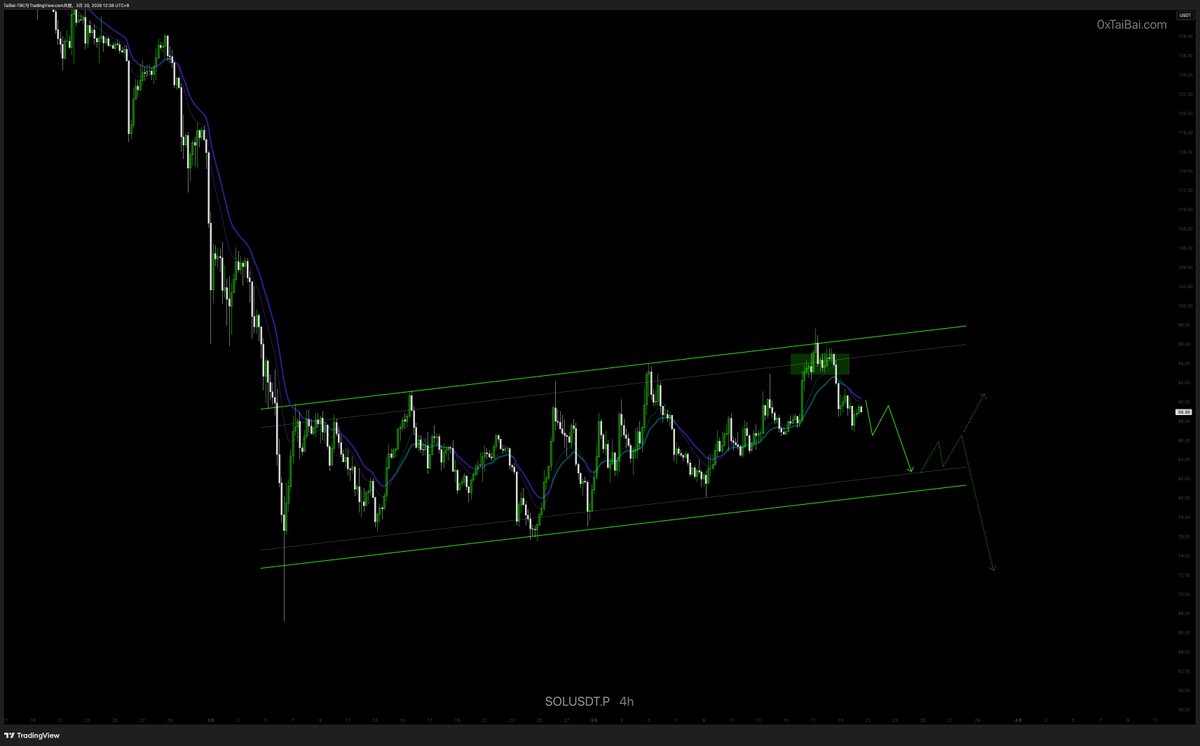Click the 4h interval label
1200x746 pixels.
[626, 700]
